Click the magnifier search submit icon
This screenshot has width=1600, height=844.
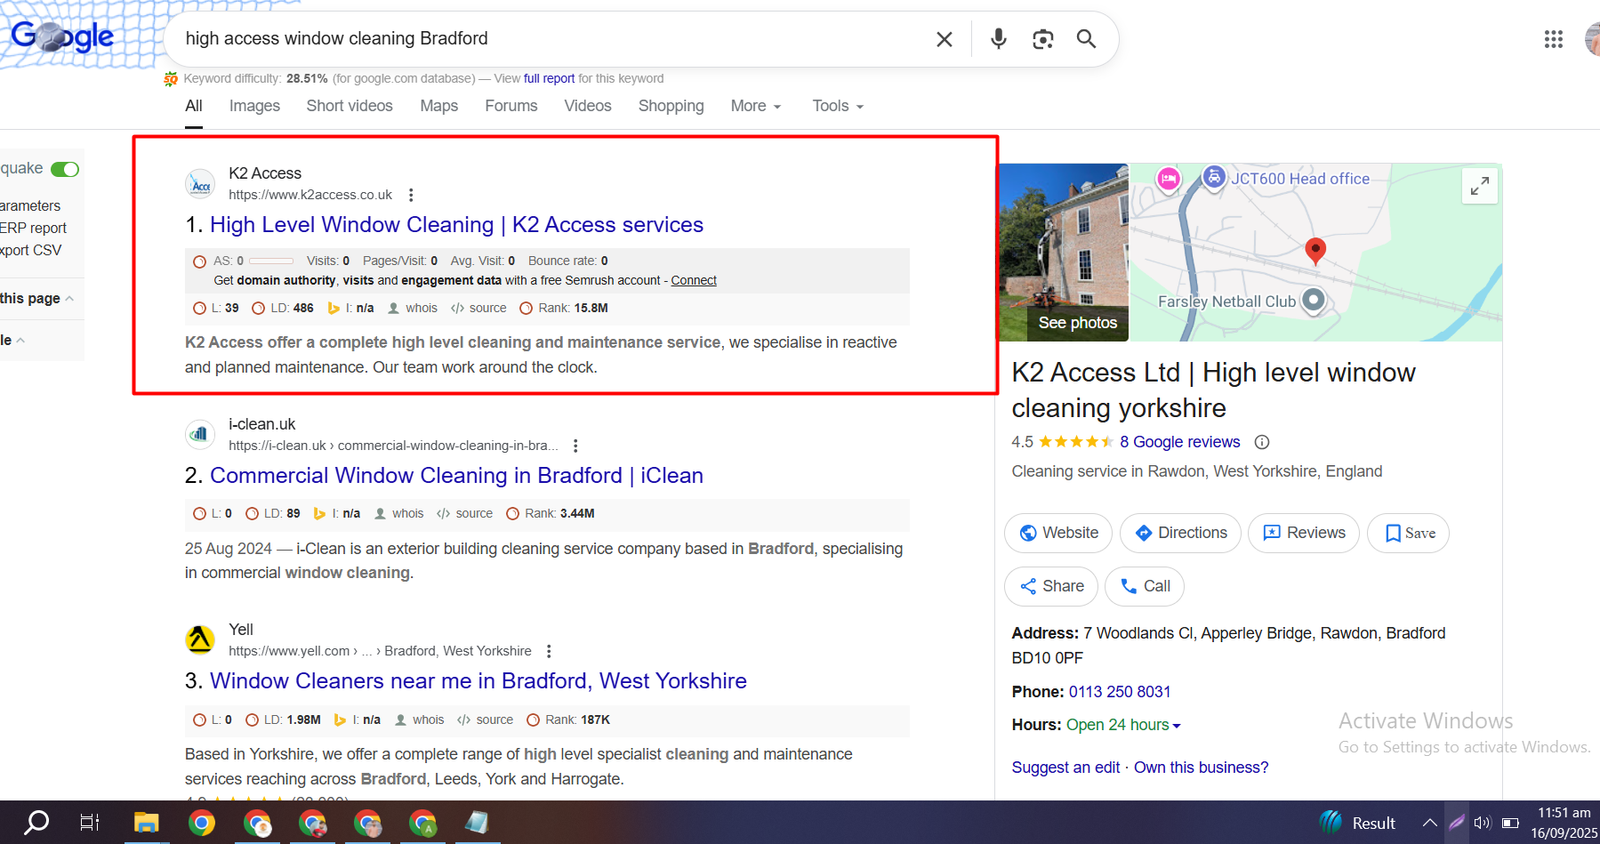1086,39
